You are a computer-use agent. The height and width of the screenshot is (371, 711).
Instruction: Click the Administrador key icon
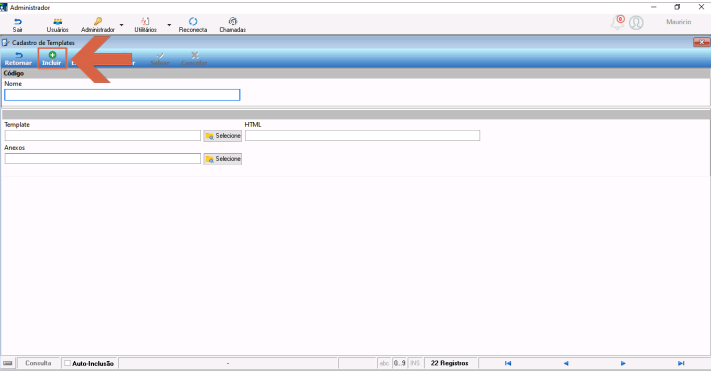point(98,21)
